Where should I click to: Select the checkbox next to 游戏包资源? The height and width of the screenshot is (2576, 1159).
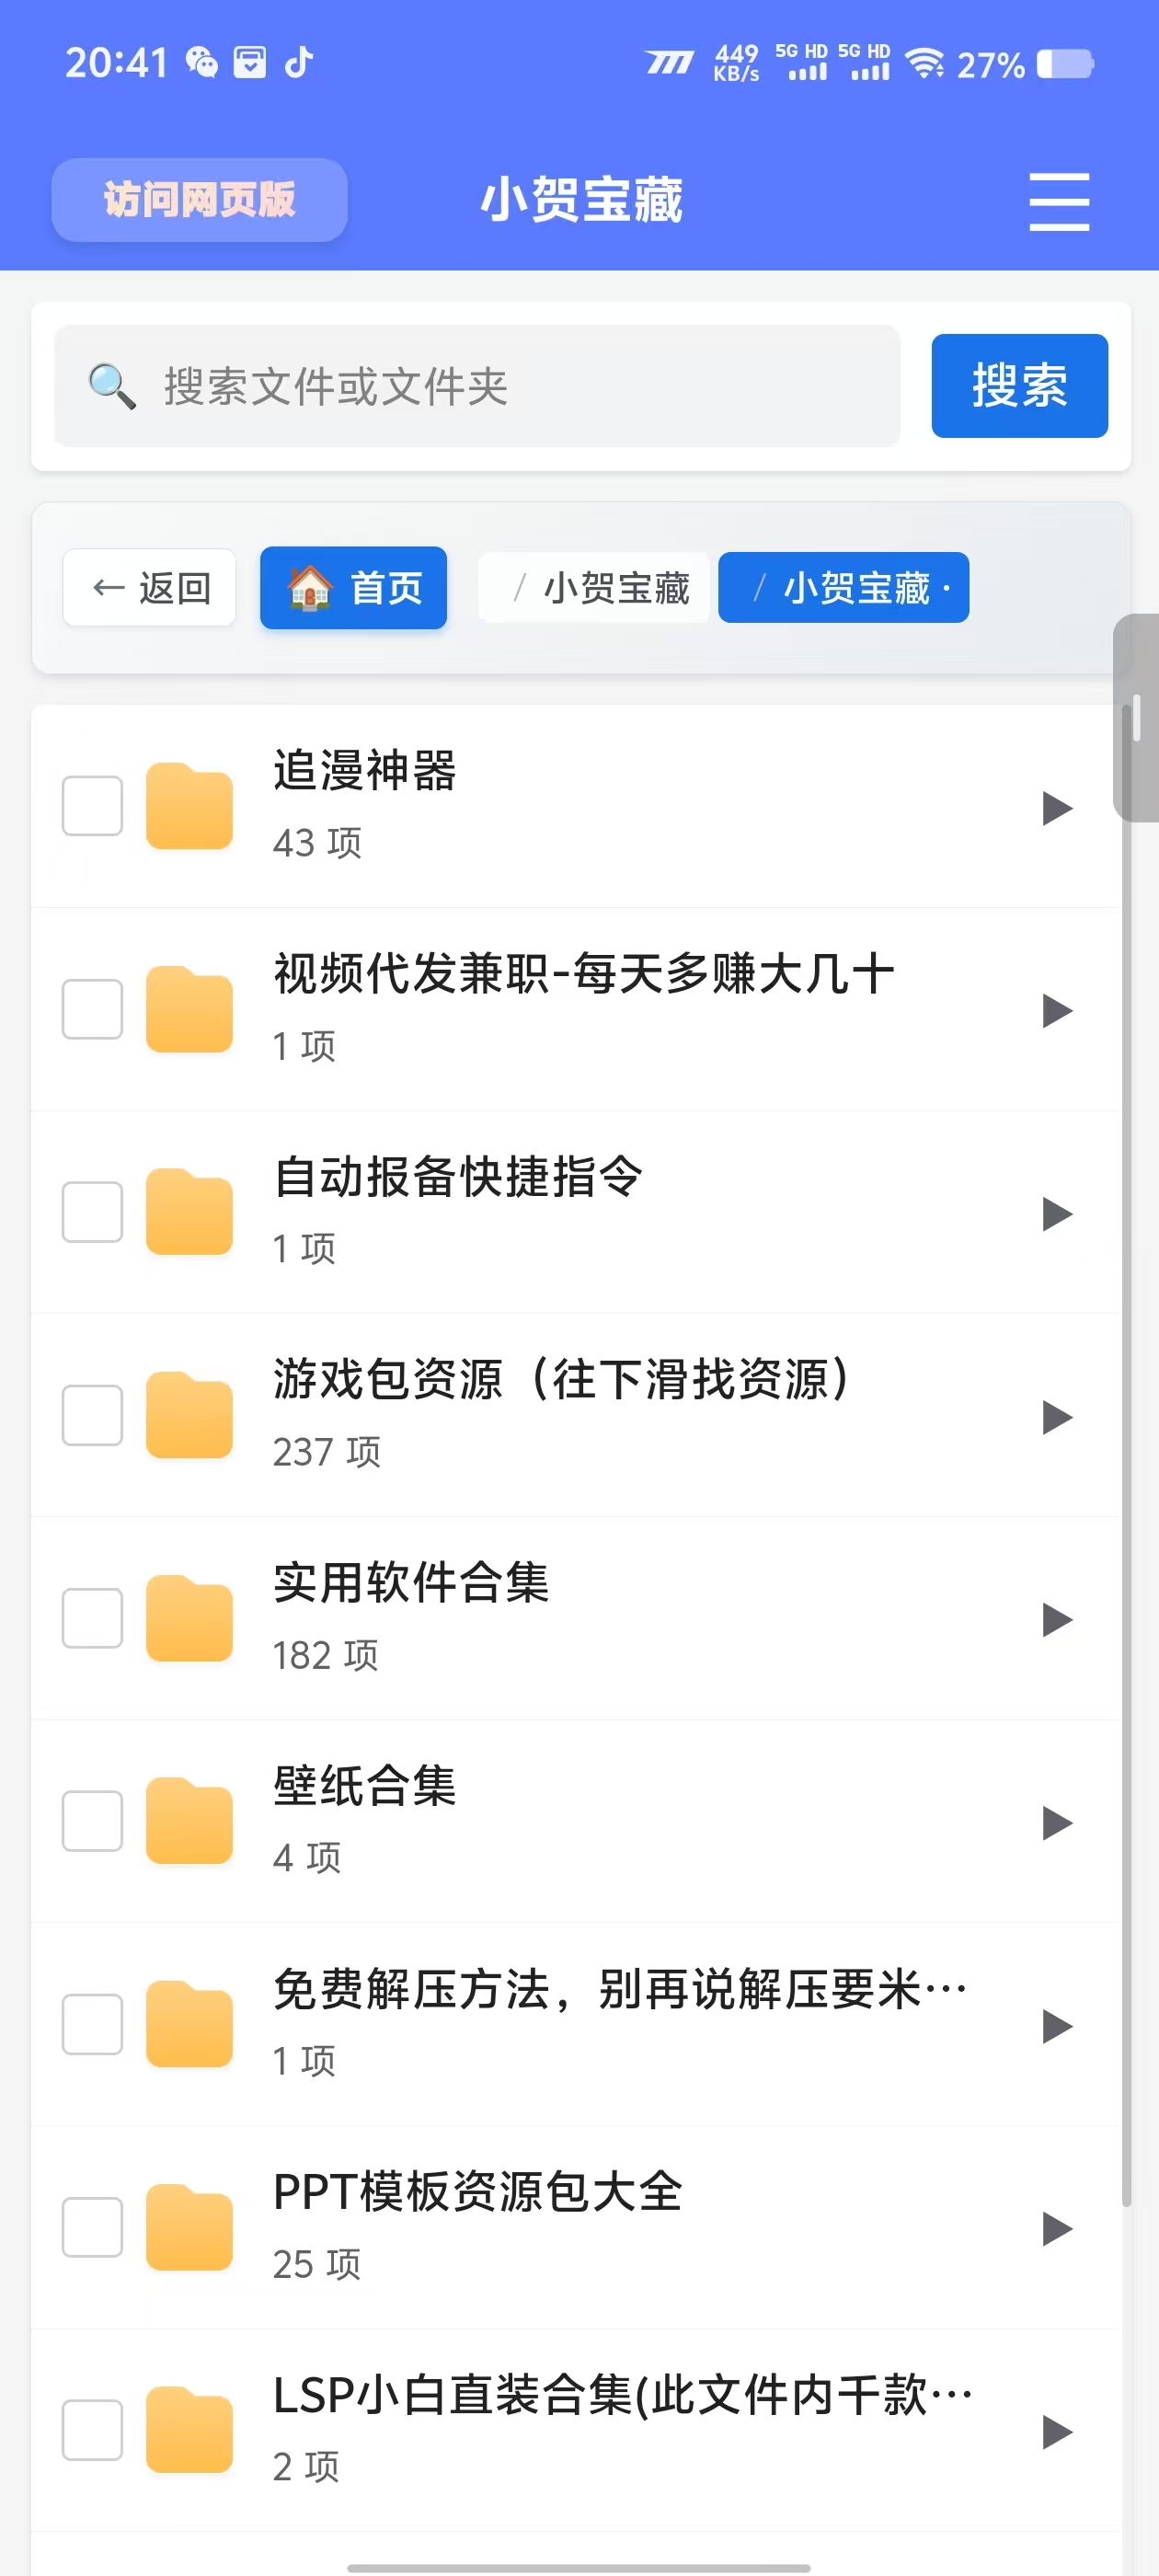[92, 1415]
